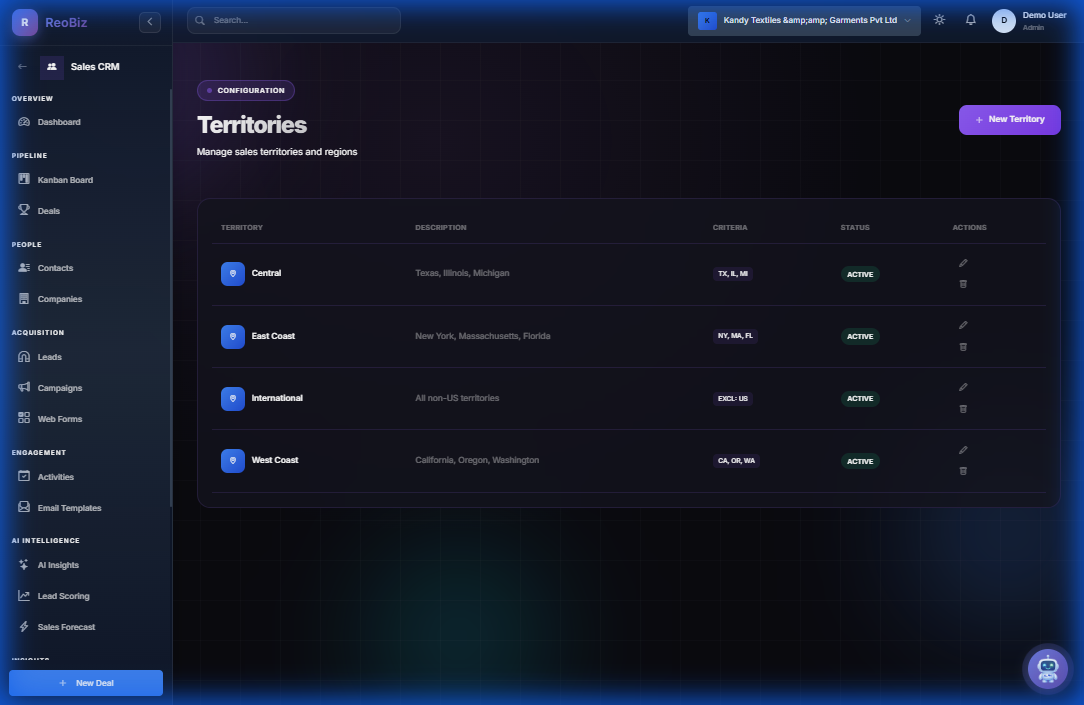Screen dimensions: 1084x705
Task: Switch the Central territory status to inactive
Action: (x=859, y=273)
